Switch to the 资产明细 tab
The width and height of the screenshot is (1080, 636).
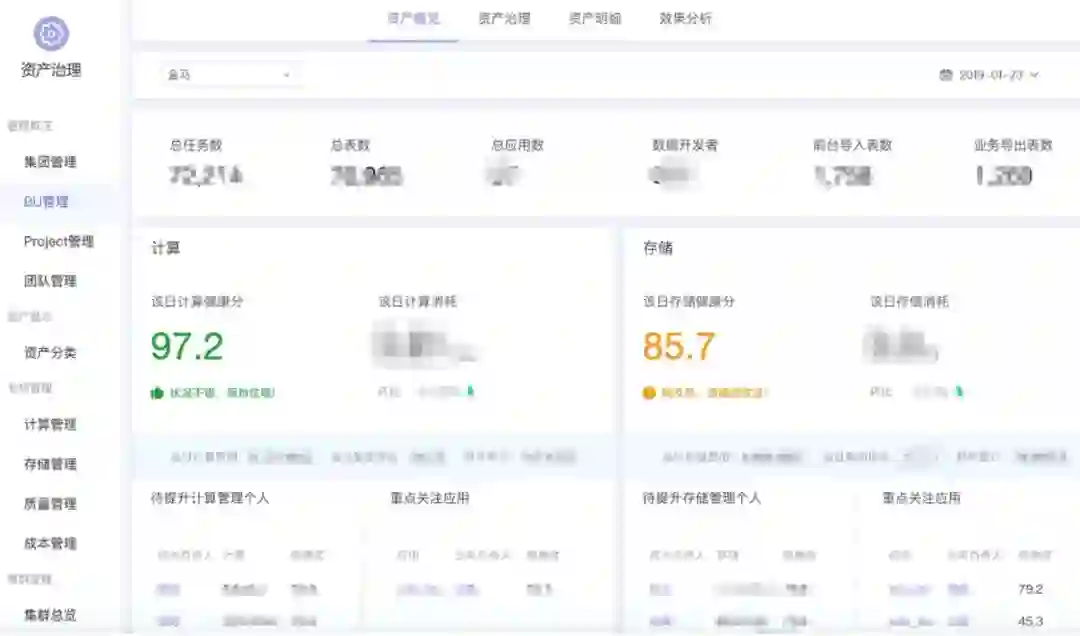point(595,19)
